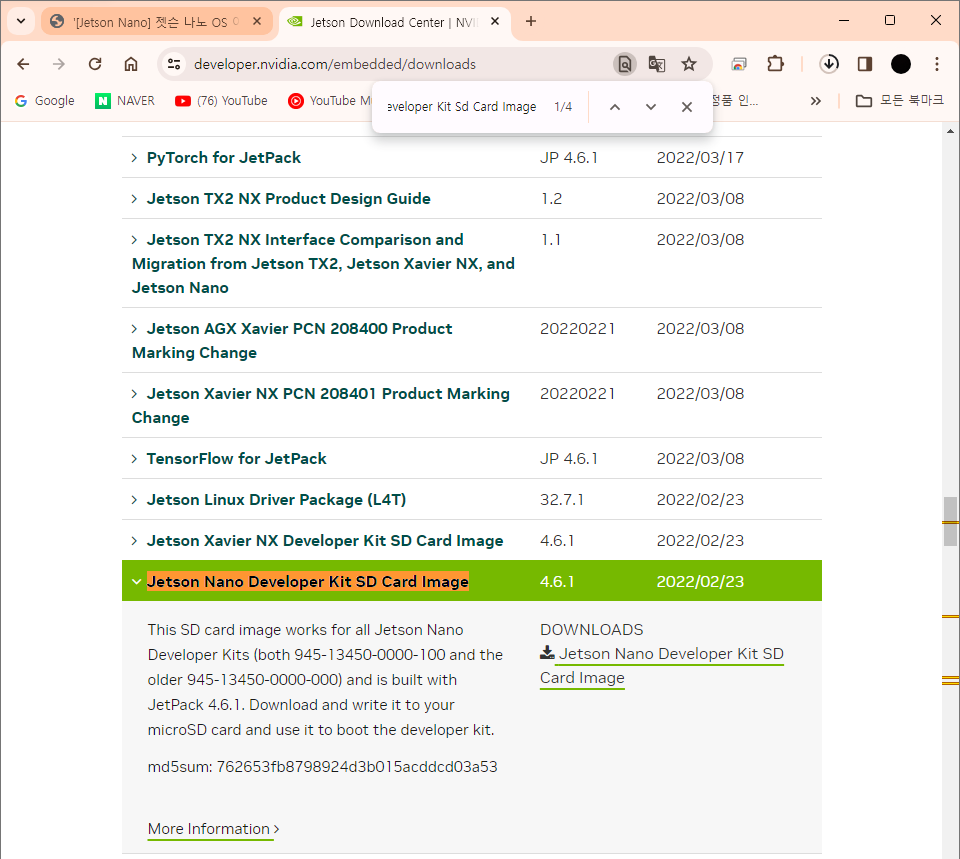Close the Jetson Download Center tab

click(x=495, y=21)
